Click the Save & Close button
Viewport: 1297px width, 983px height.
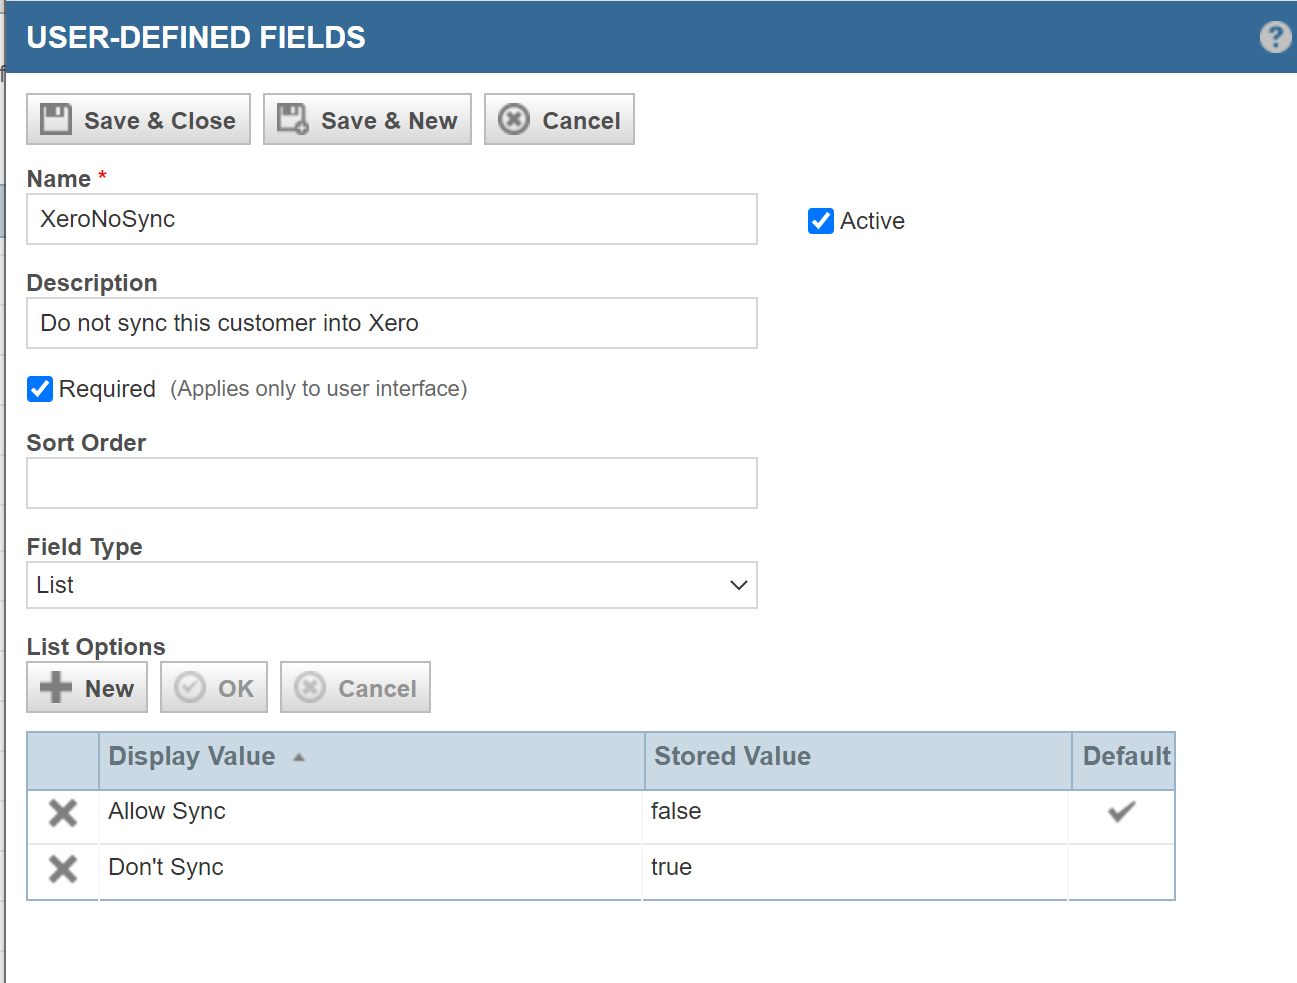[x=139, y=120]
